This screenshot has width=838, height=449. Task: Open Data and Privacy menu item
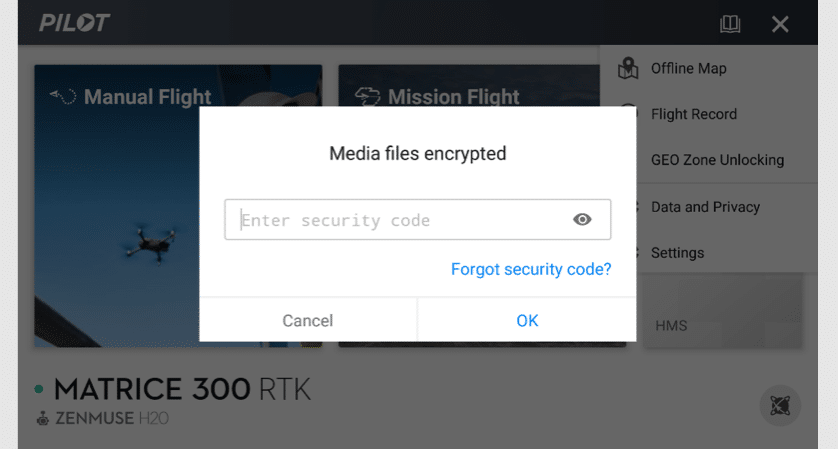coord(705,207)
